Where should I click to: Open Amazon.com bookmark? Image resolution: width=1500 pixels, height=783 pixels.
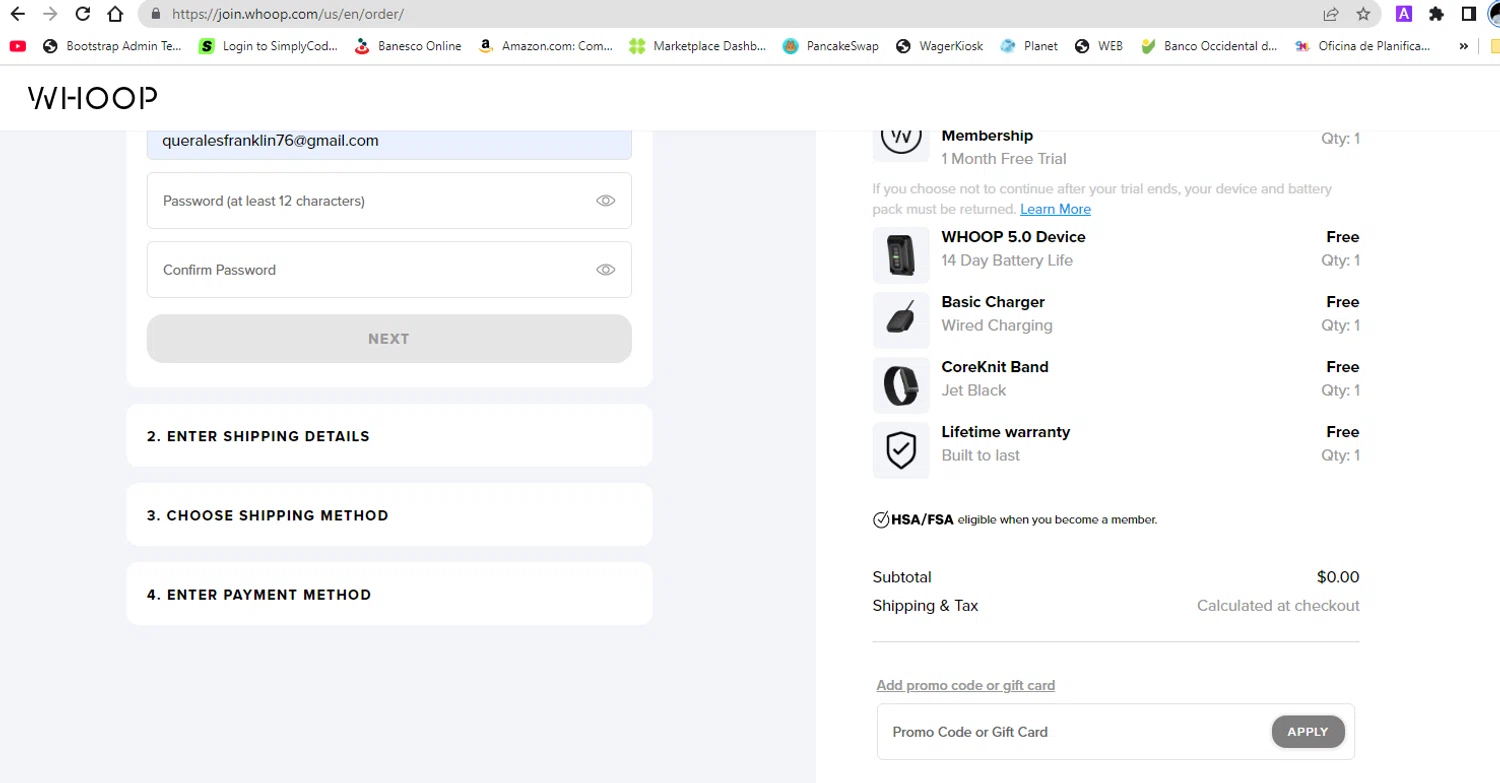pyautogui.click(x=545, y=46)
